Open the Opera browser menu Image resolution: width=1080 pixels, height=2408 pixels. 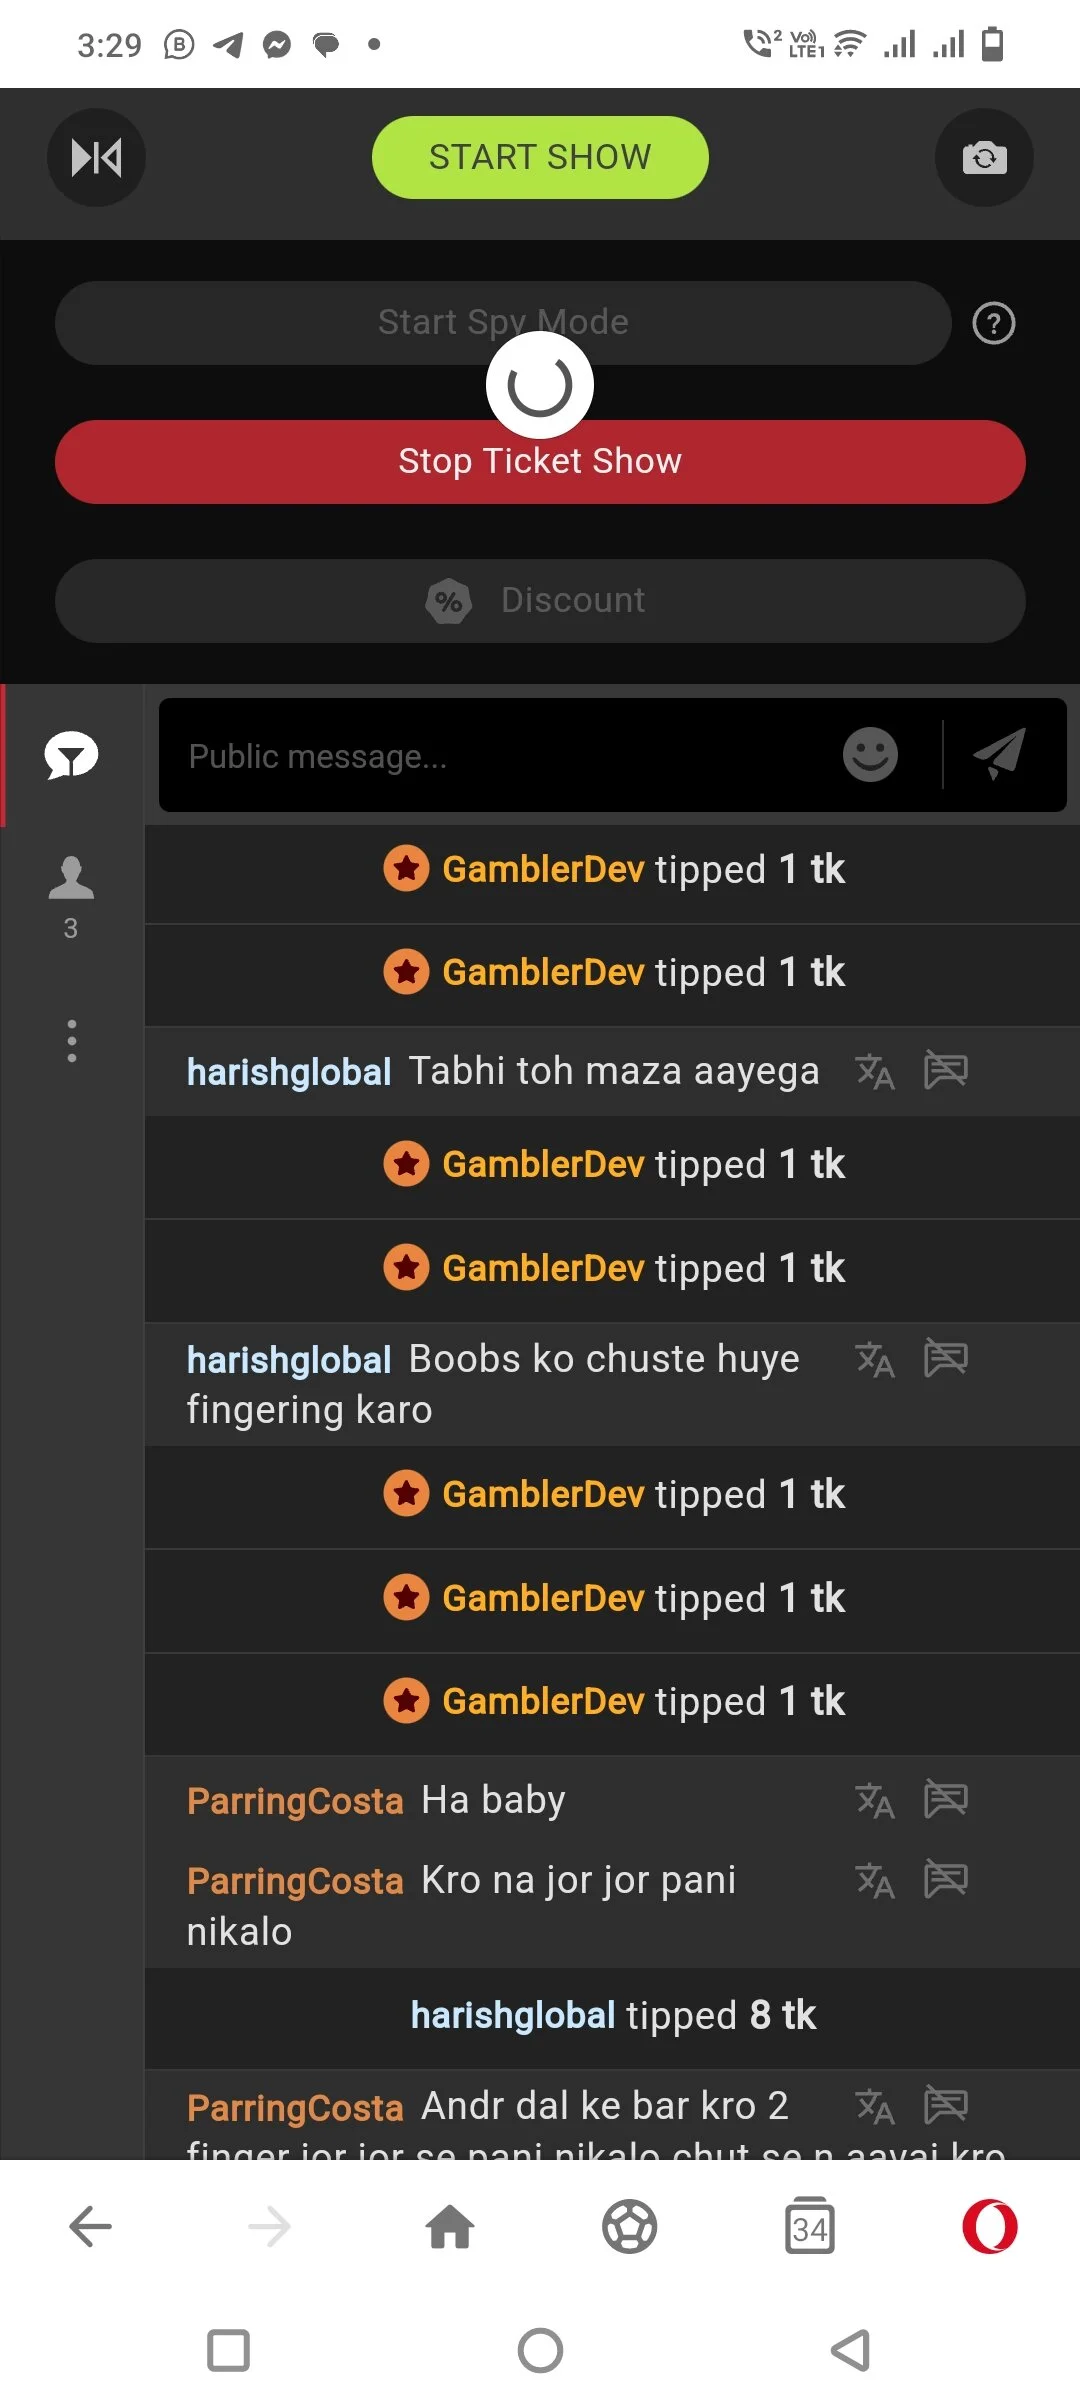[x=989, y=2227]
